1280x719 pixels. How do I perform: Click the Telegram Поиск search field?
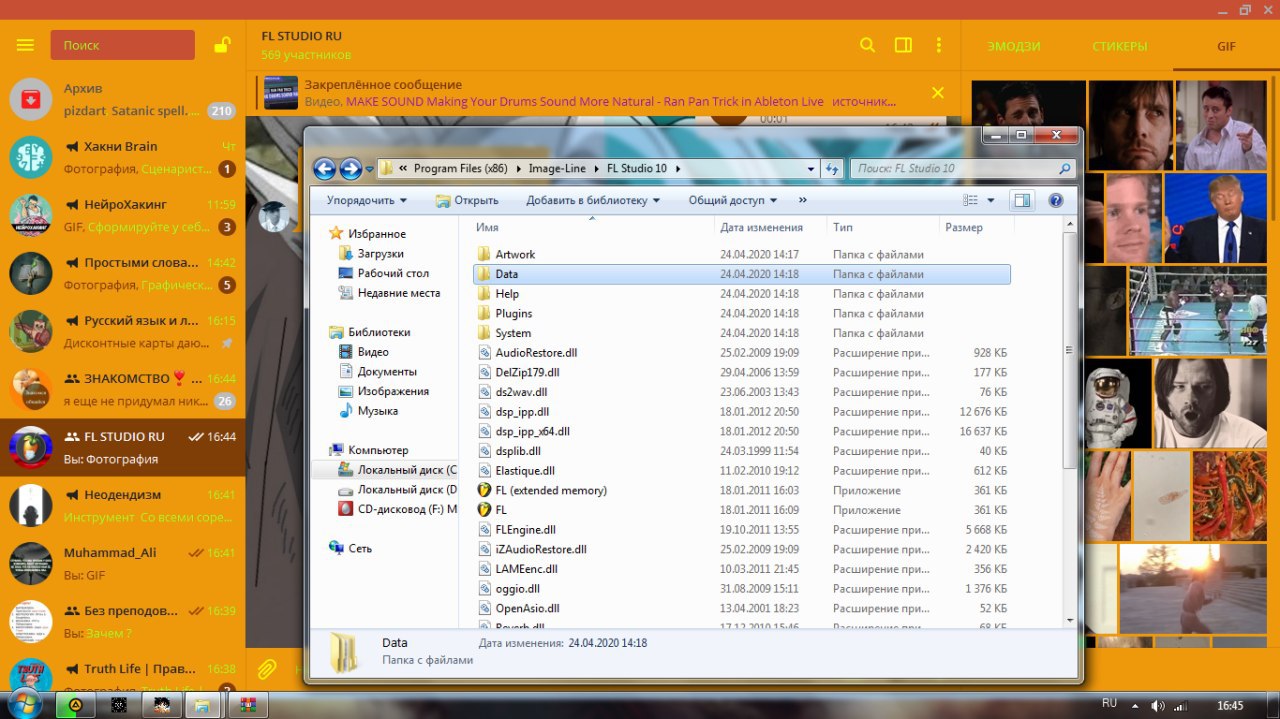[123, 45]
